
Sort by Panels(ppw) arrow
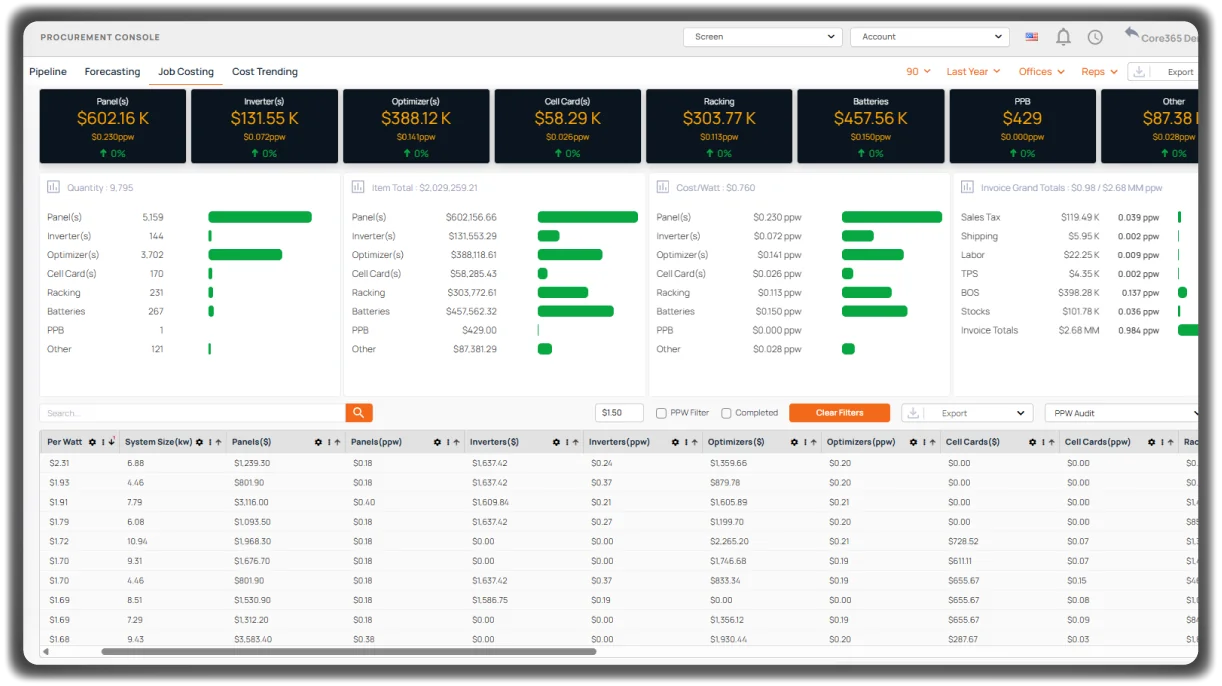point(456,442)
